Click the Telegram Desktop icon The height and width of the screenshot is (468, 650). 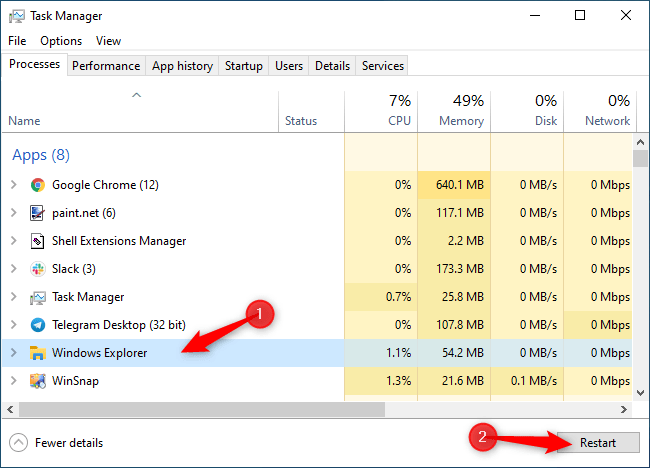[38, 325]
